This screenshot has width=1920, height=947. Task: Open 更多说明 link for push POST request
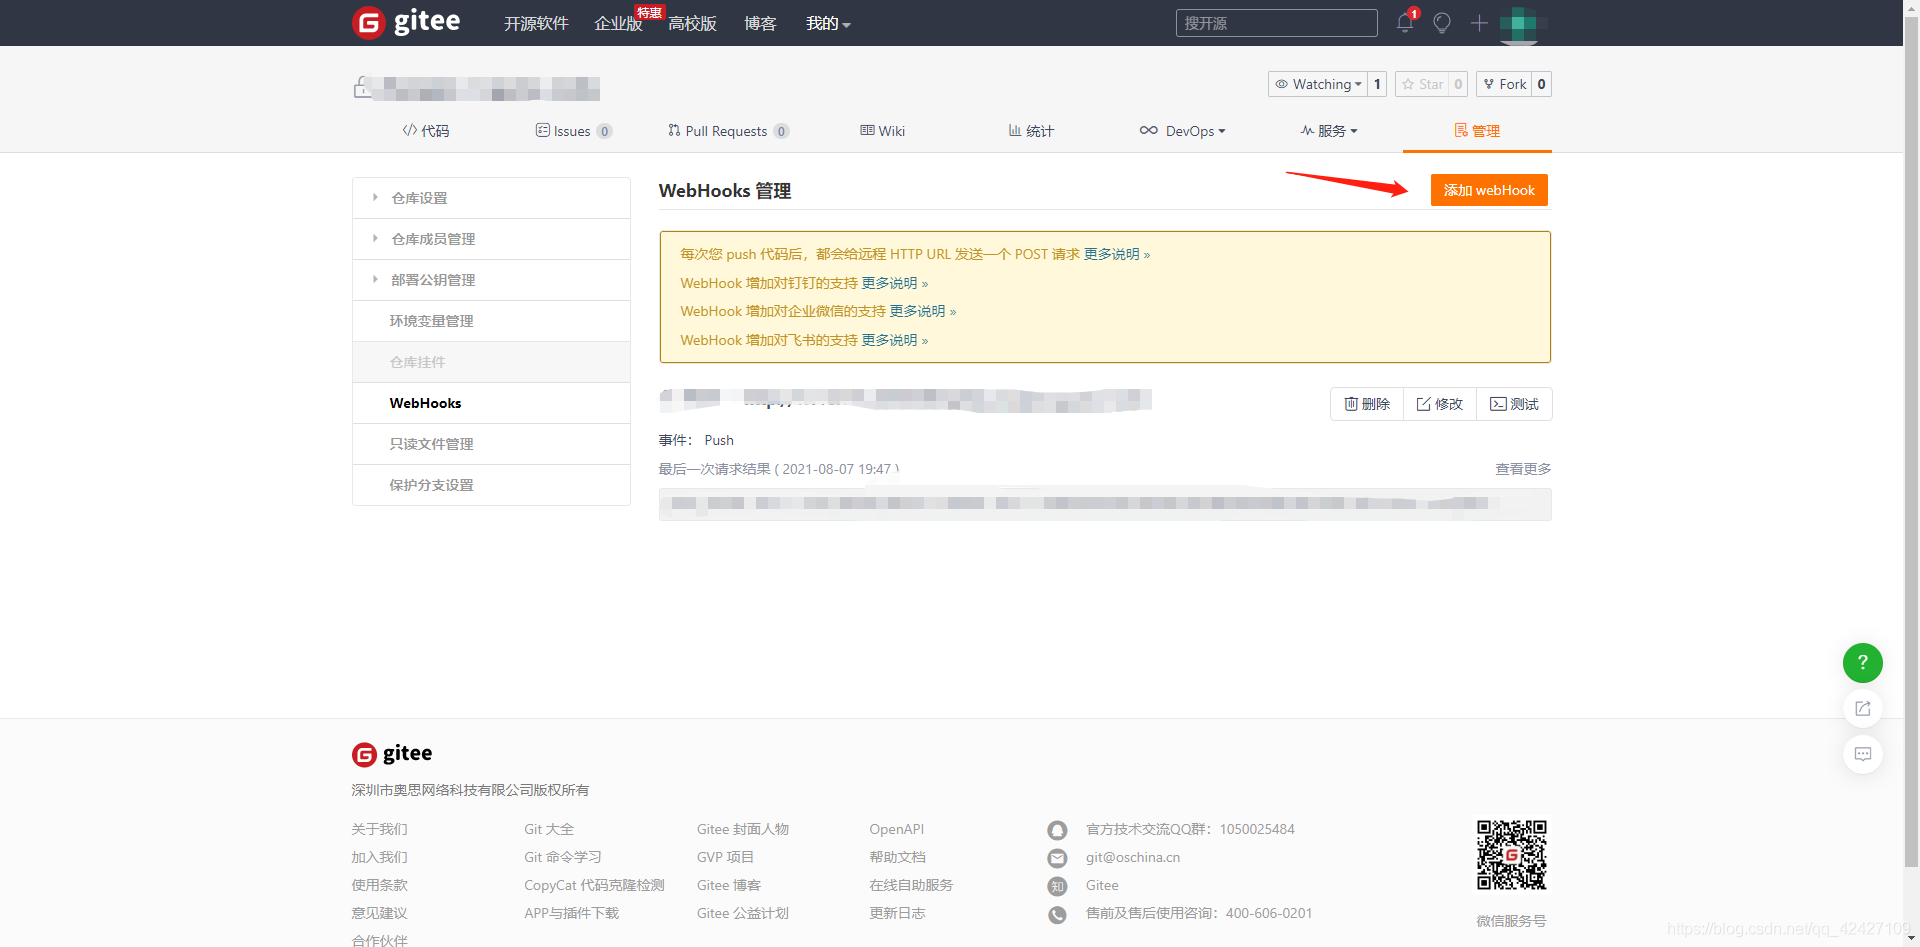[1116, 254]
